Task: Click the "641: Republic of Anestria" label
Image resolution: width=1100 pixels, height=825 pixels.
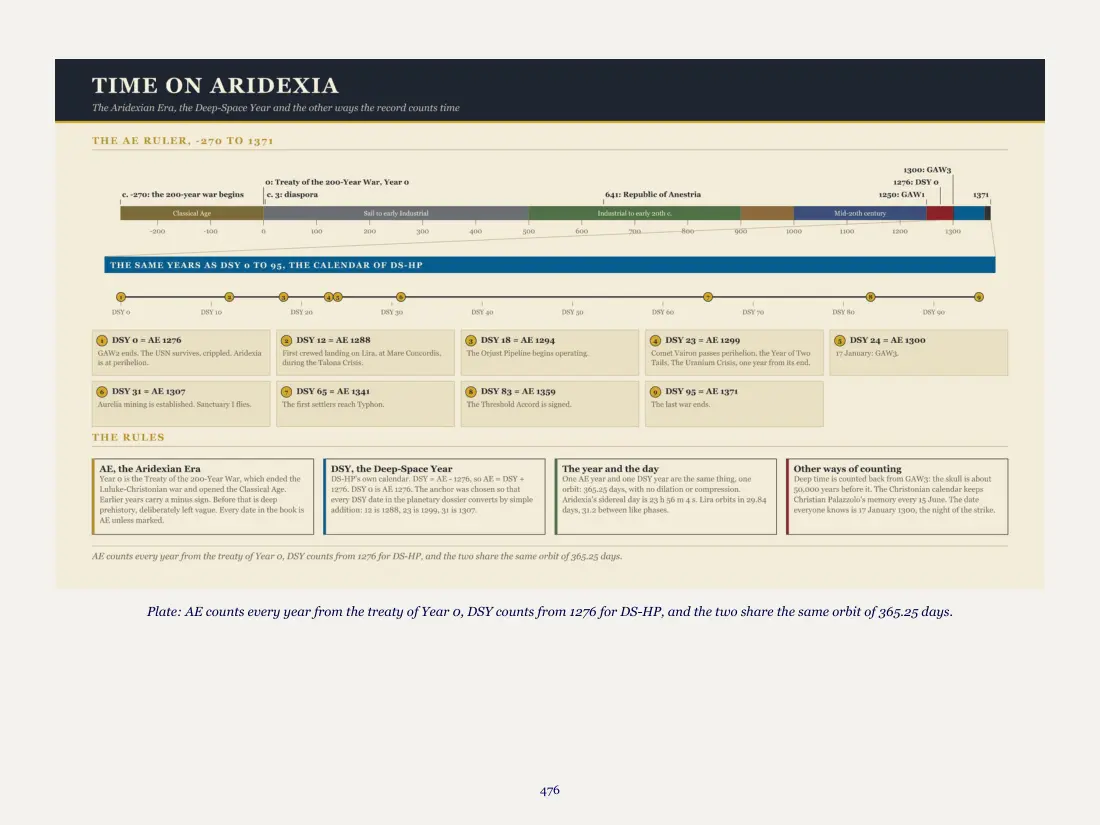Action: 652,194
